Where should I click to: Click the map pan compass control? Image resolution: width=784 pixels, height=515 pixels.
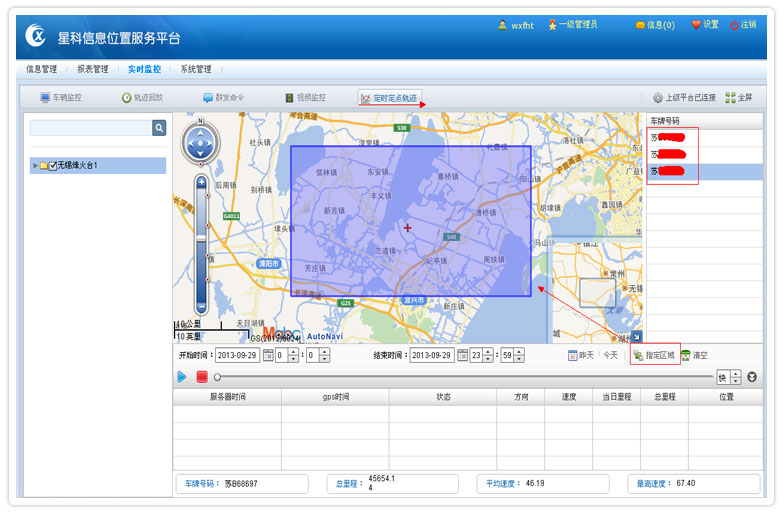click(200, 145)
